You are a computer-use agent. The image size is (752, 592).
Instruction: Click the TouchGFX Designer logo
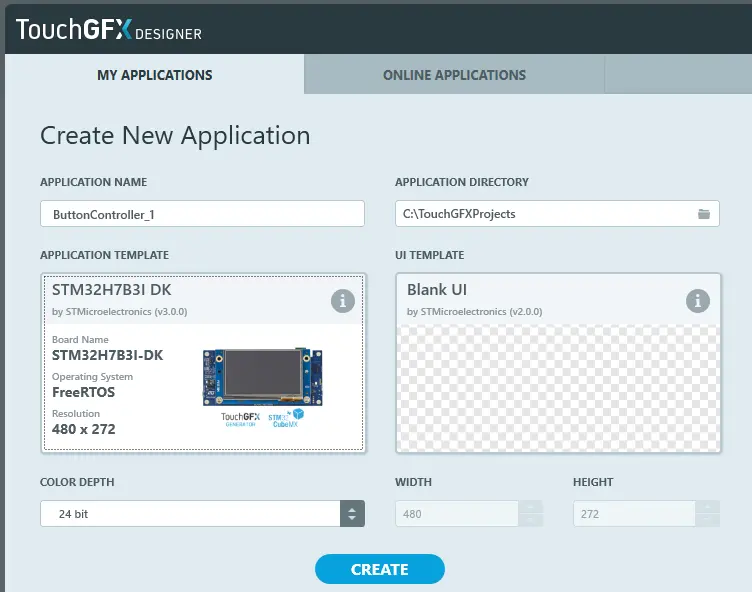[109, 29]
